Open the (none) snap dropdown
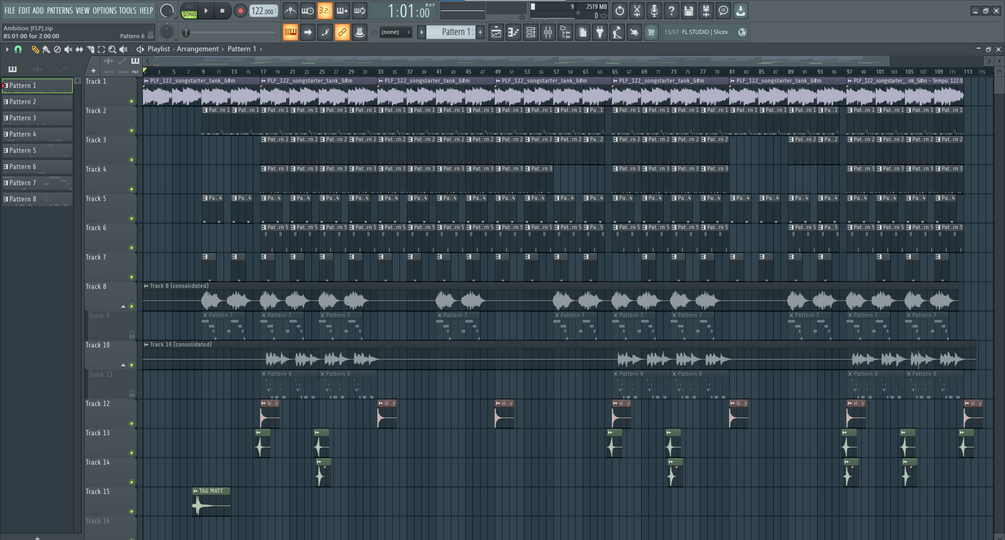The image size is (1005, 540). click(394, 32)
